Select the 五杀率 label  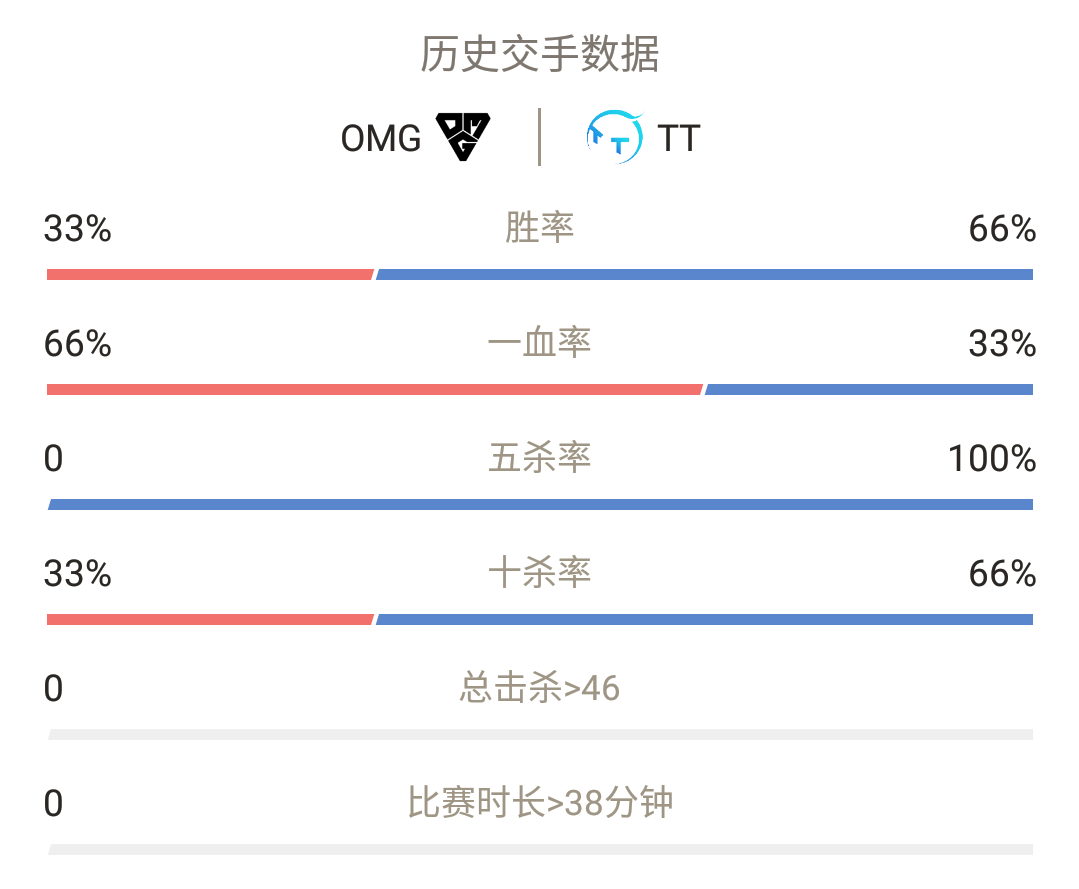point(540,458)
